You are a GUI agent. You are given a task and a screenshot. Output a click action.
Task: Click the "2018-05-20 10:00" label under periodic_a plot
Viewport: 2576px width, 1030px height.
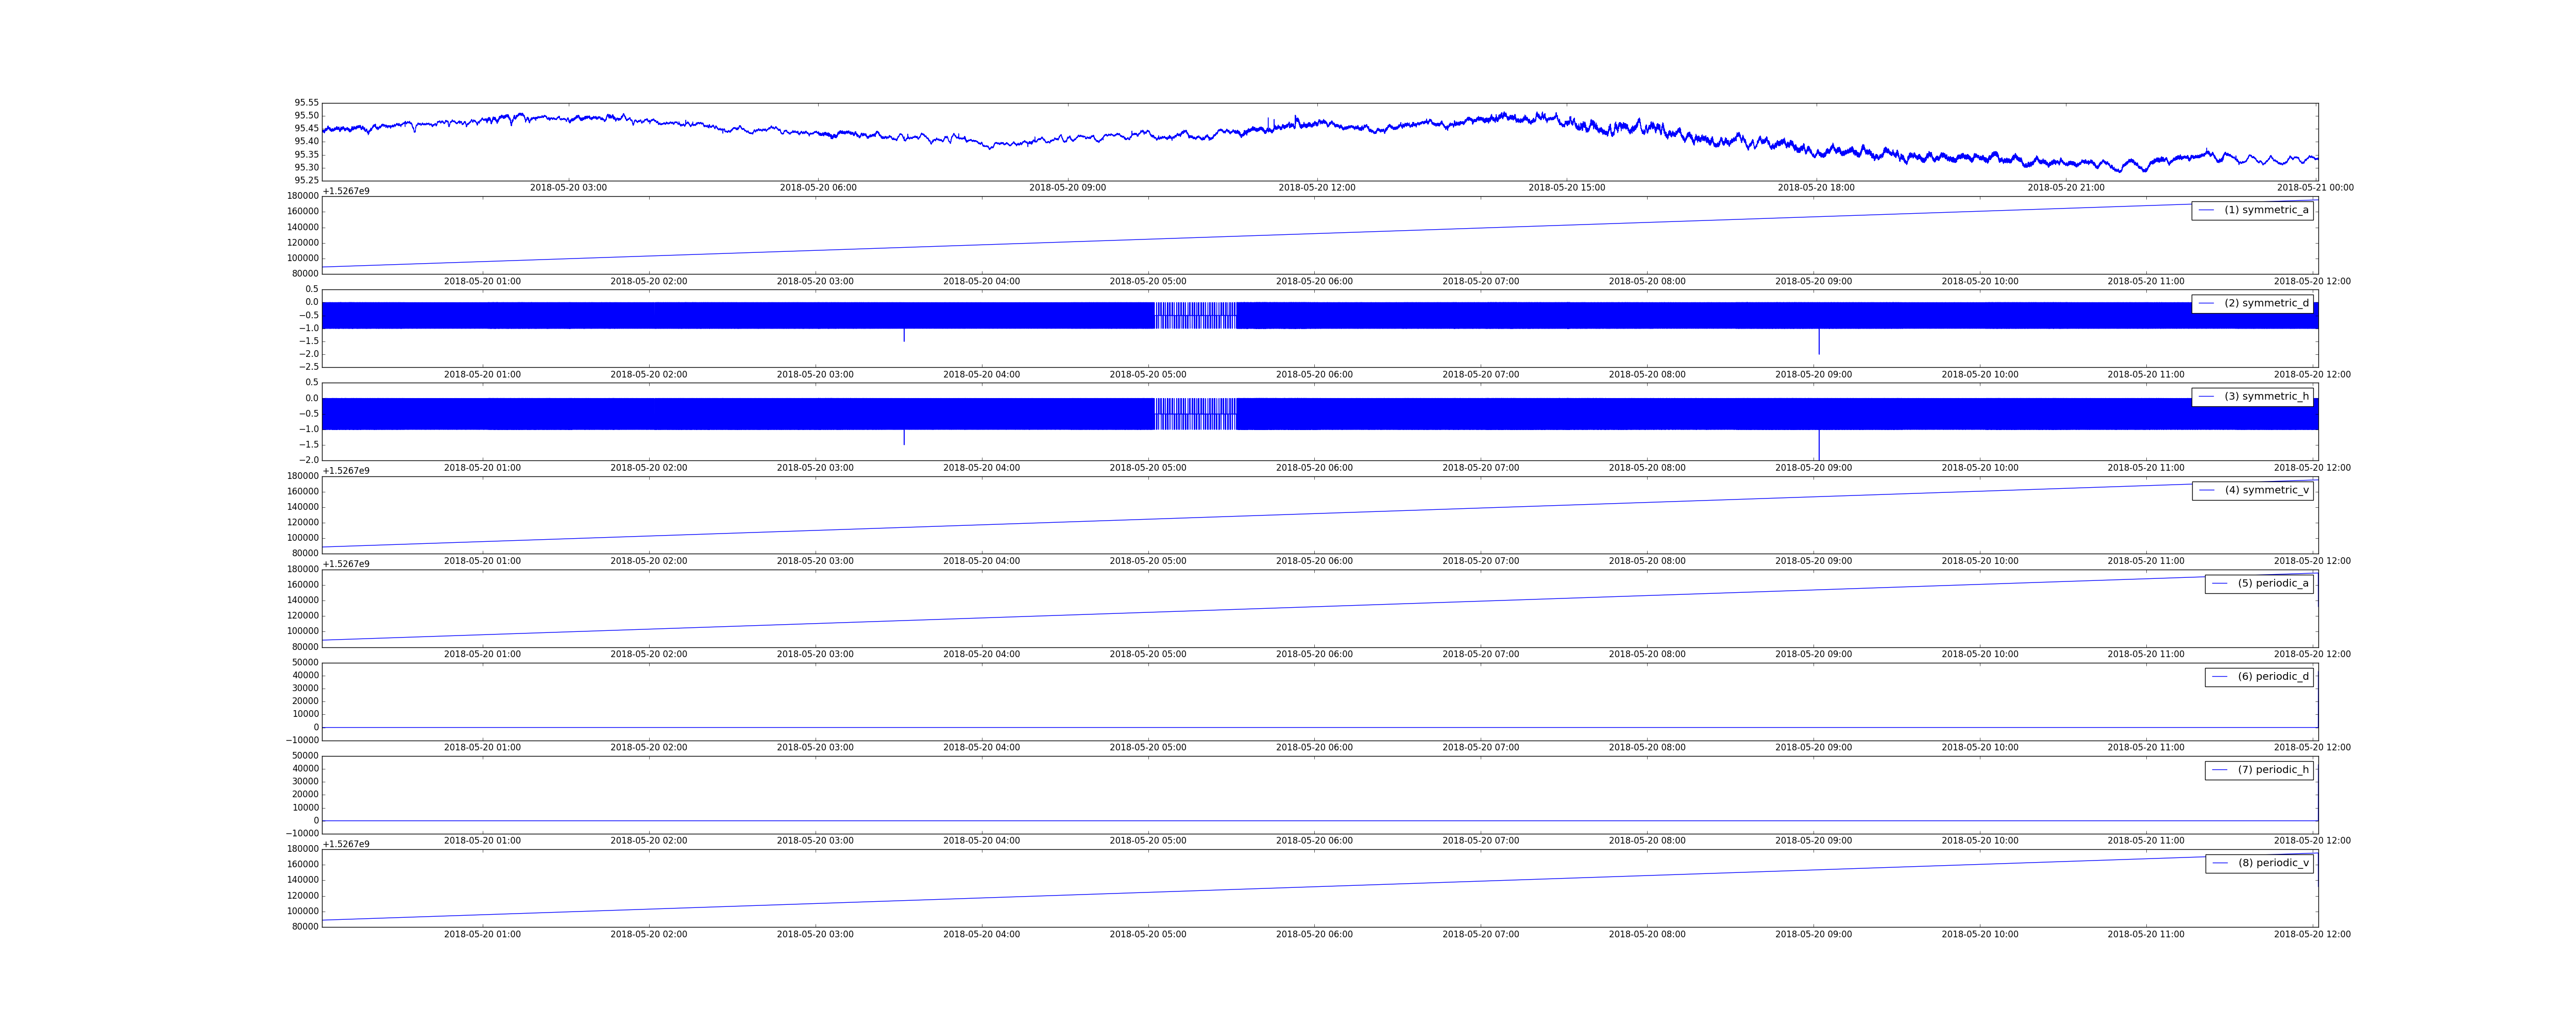click(x=1979, y=654)
